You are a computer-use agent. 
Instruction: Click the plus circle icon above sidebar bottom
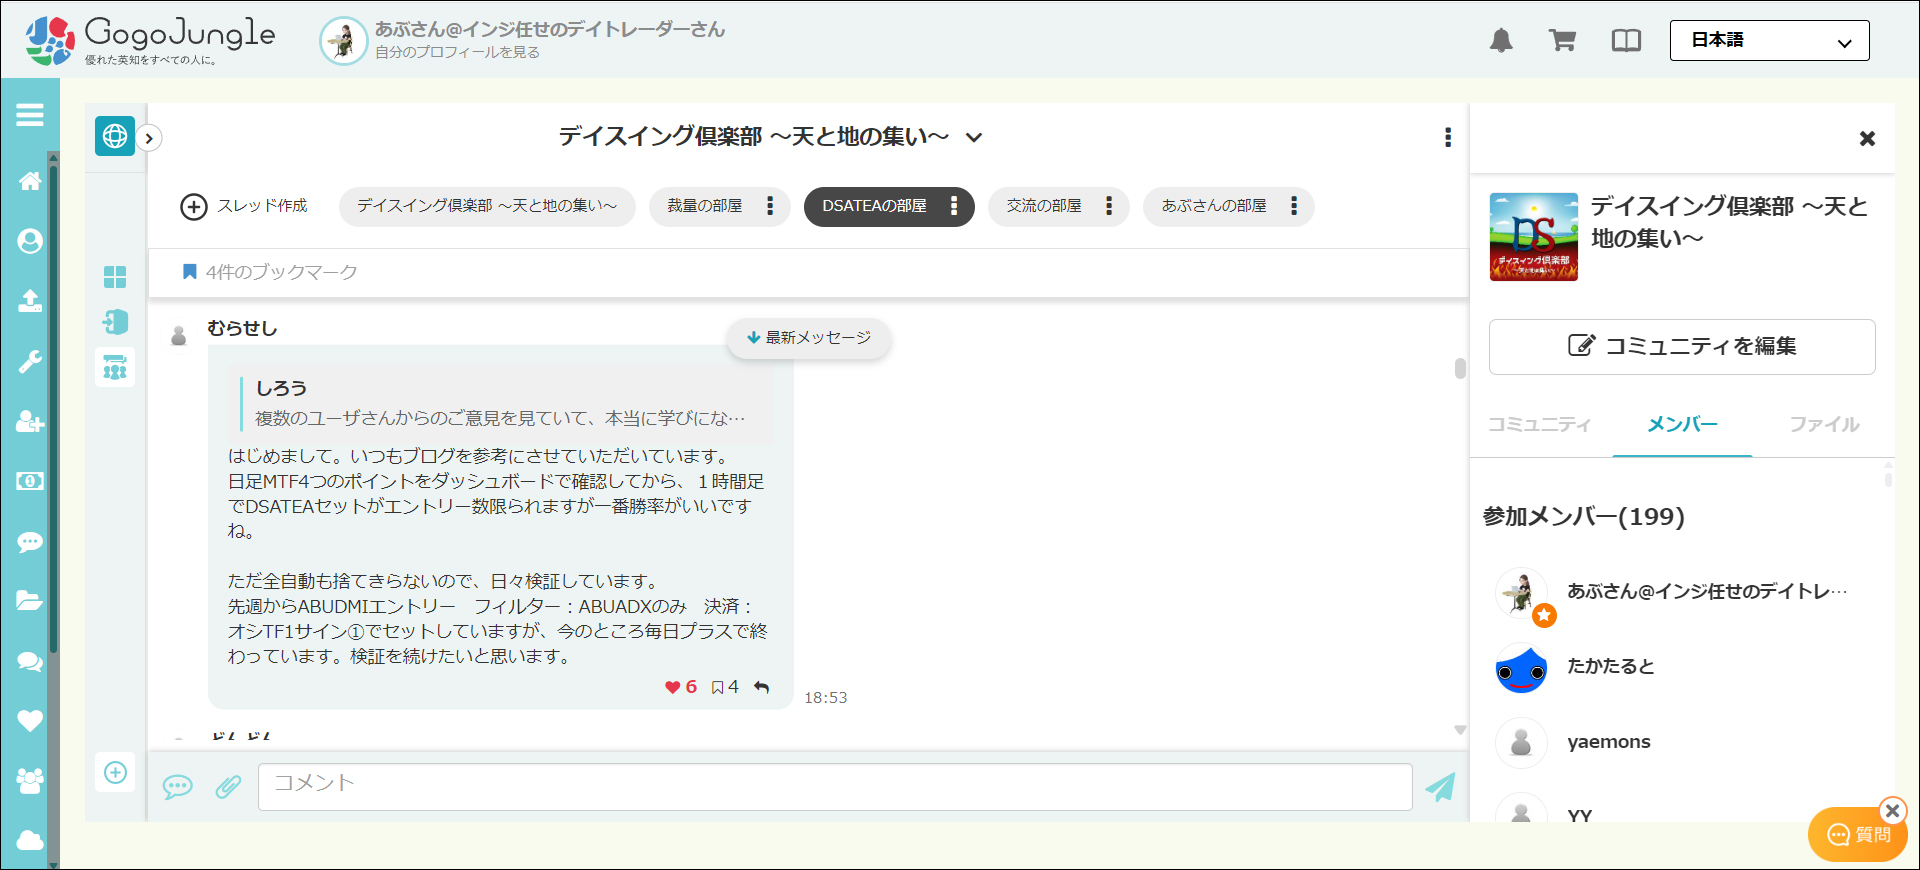pyautogui.click(x=115, y=772)
